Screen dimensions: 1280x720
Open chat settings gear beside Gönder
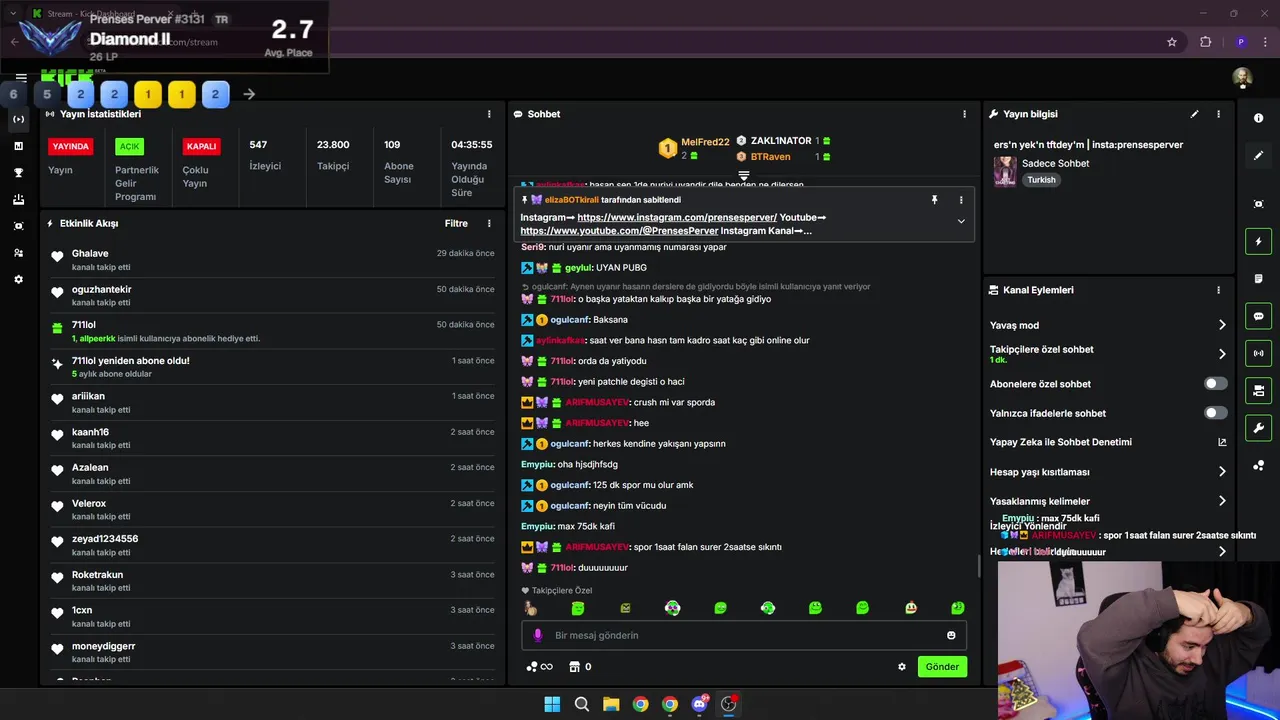pyautogui.click(x=902, y=667)
